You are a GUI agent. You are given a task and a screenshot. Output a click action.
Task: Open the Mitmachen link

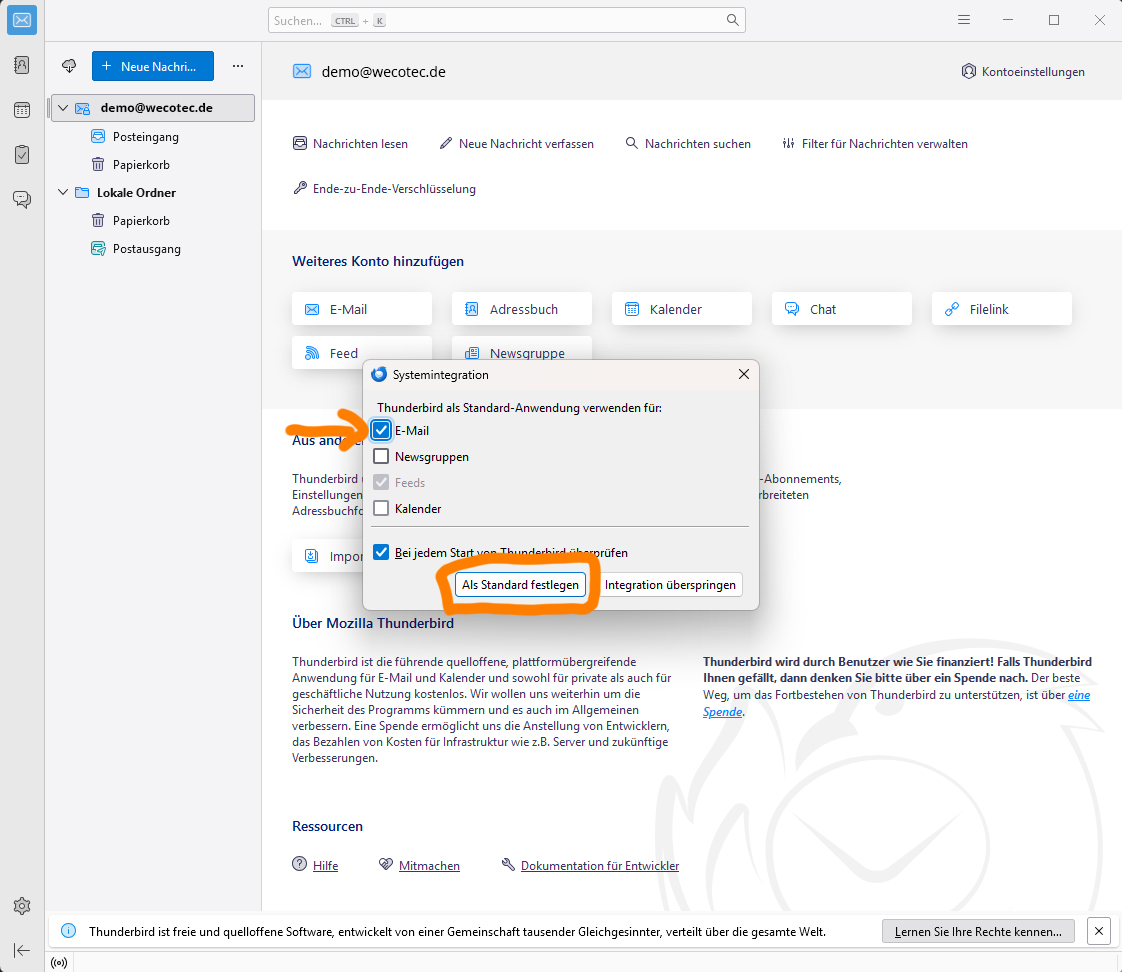coord(429,865)
